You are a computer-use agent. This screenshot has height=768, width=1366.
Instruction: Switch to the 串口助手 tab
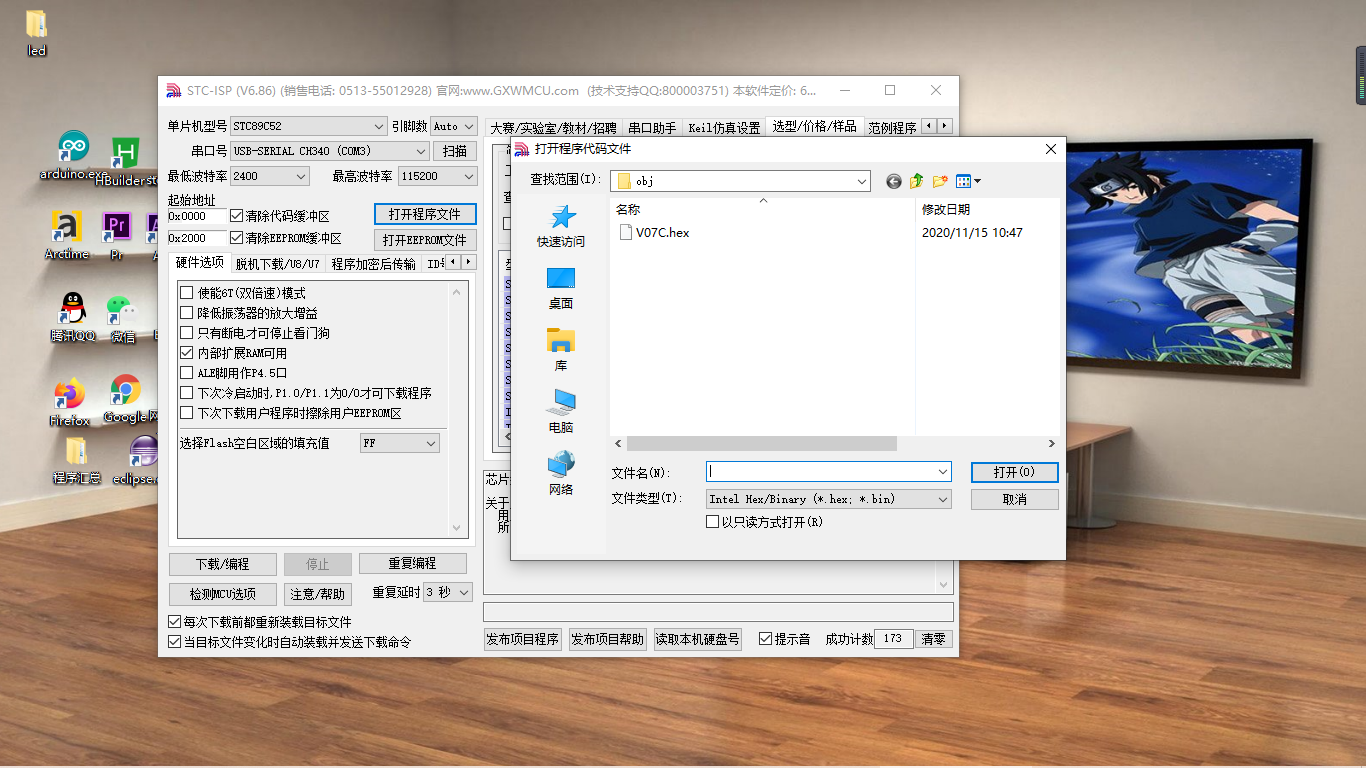click(x=652, y=128)
